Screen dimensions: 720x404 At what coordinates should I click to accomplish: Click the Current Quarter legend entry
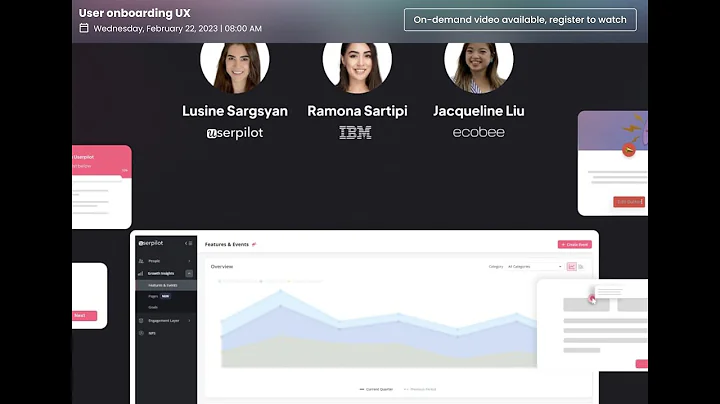pyautogui.click(x=377, y=389)
